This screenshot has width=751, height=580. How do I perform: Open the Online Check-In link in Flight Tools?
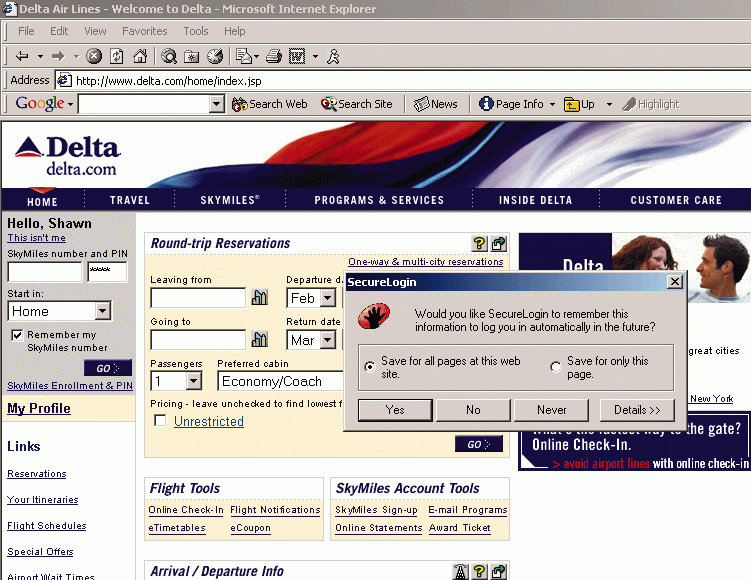(186, 510)
